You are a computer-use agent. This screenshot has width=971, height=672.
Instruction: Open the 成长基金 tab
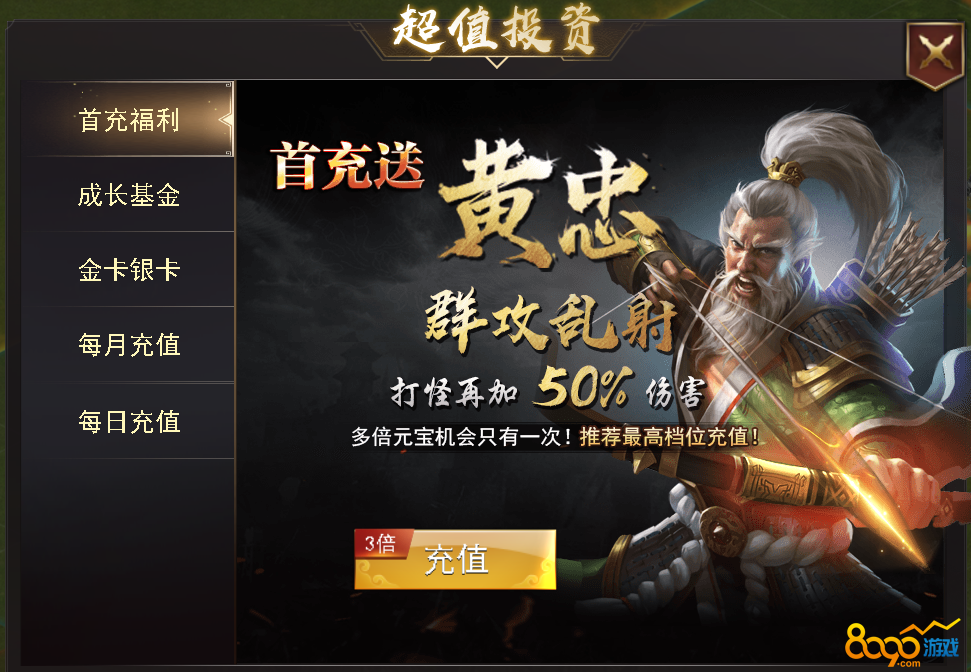click(x=128, y=194)
